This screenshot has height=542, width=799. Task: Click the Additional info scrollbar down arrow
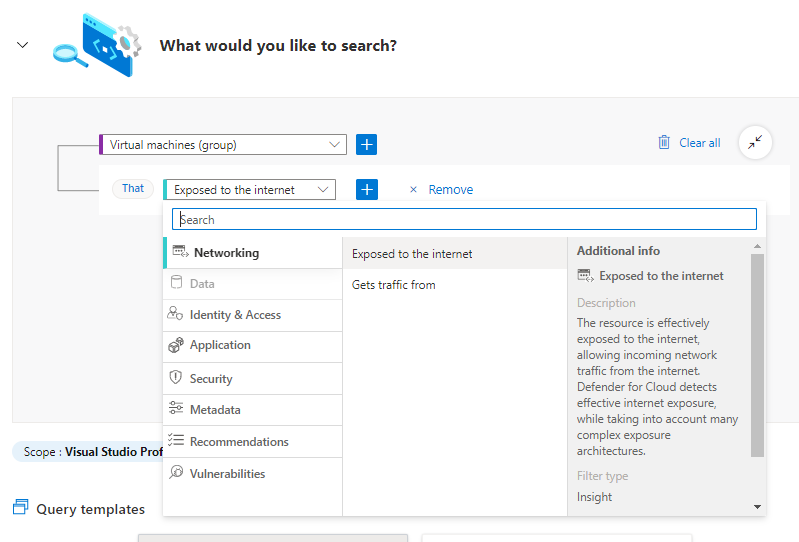click(x=757, y=508)
